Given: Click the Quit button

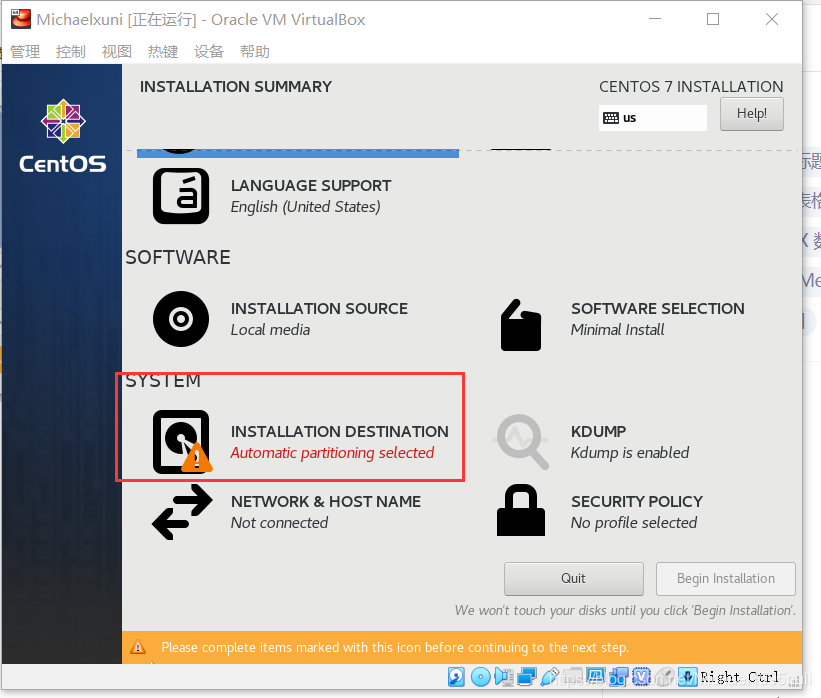Looking at the screenshot, I should tap(573, 579).
